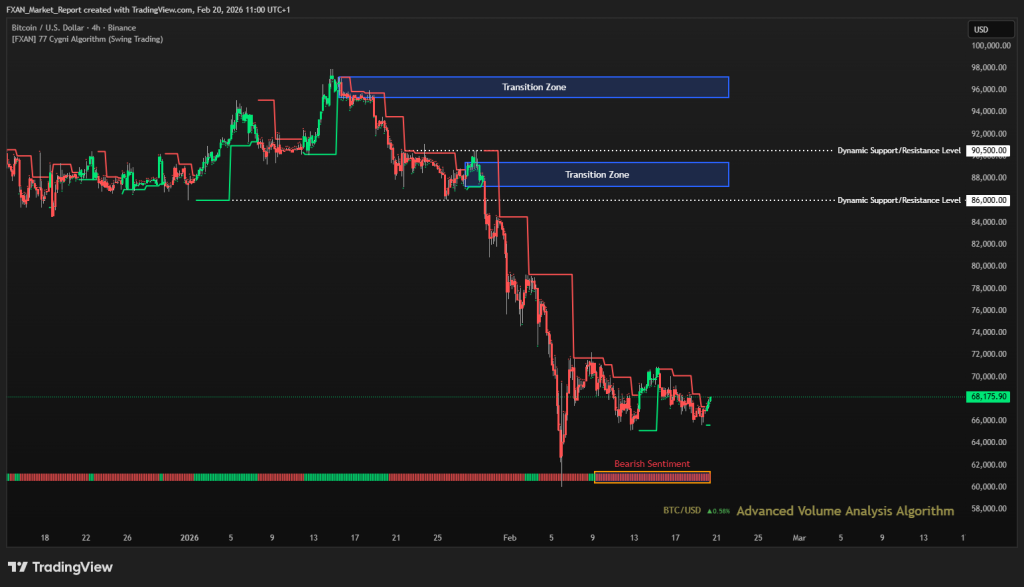
Task: Select the orange-bordered Bearish Sentiment box
Action: coord(652,478)
